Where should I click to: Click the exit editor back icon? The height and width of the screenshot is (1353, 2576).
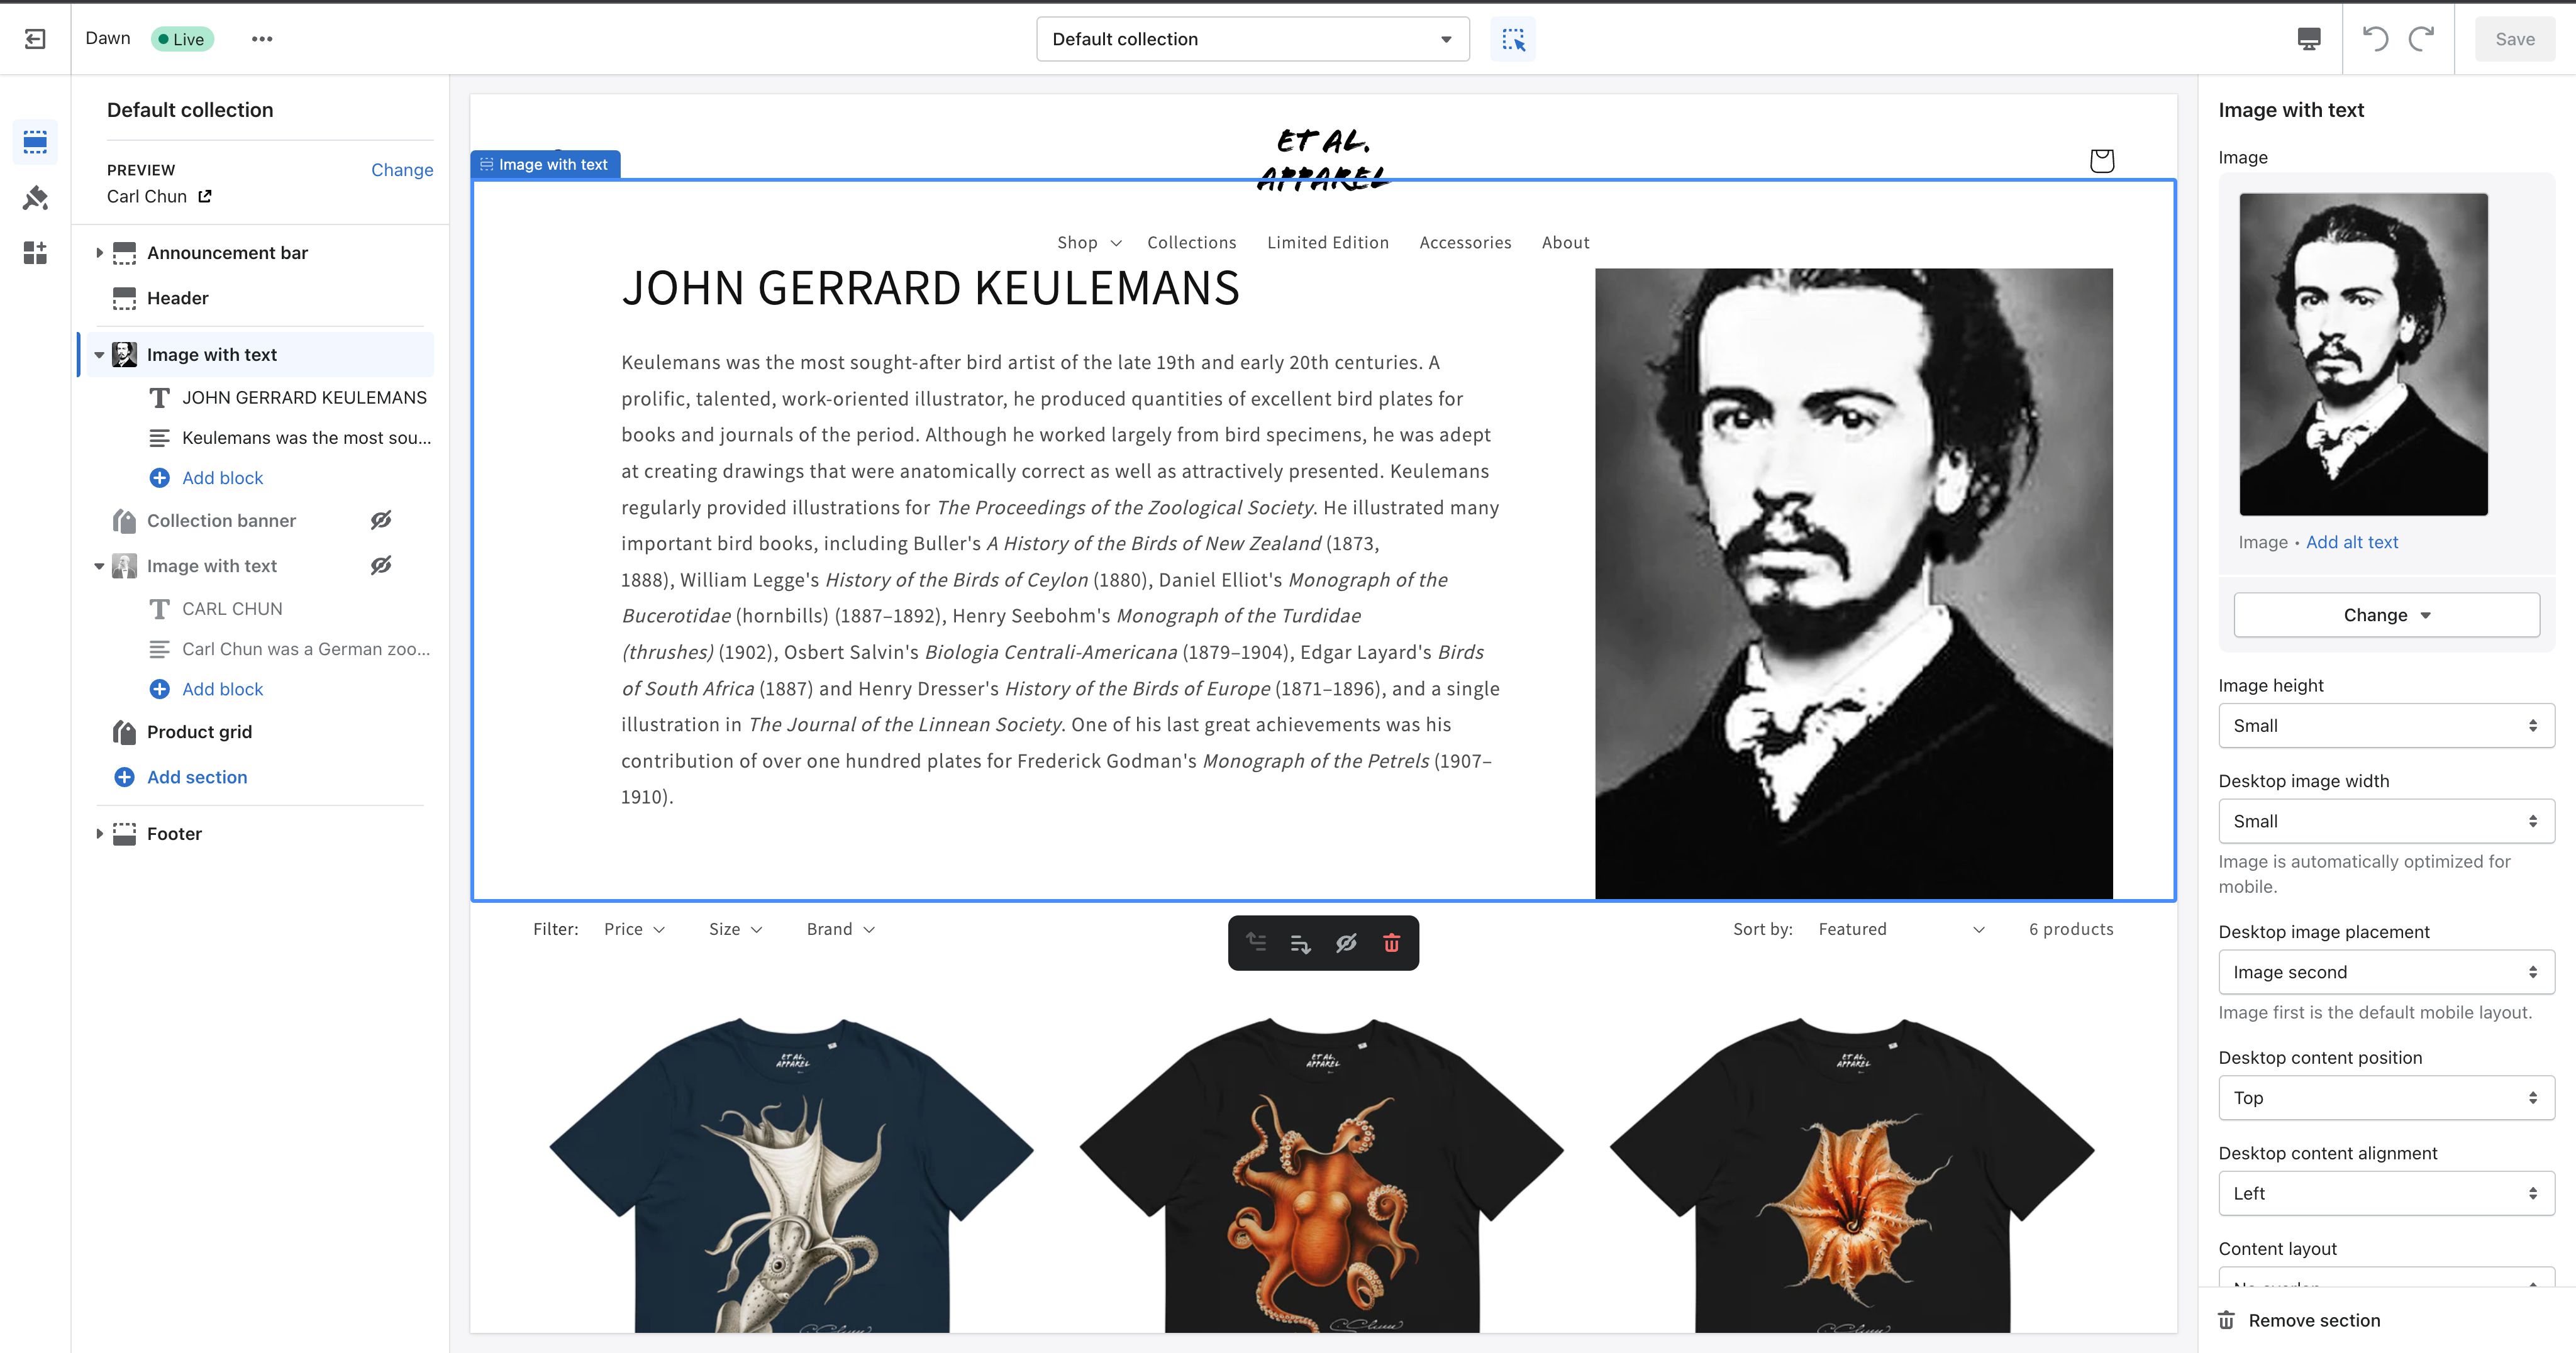point(35,39)
